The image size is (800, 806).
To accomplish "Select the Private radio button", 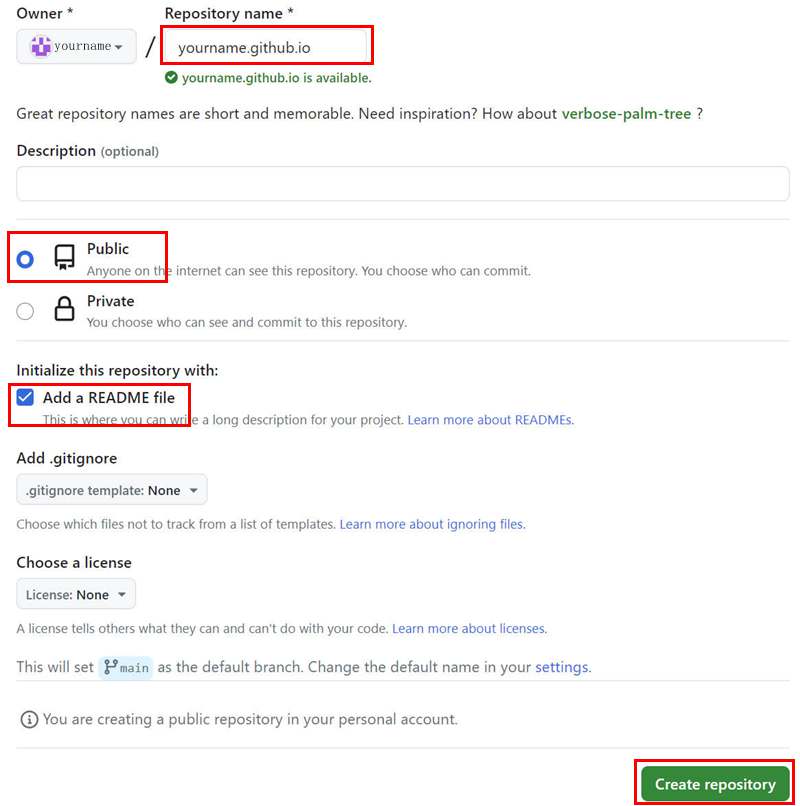I will tap(25, 311).
